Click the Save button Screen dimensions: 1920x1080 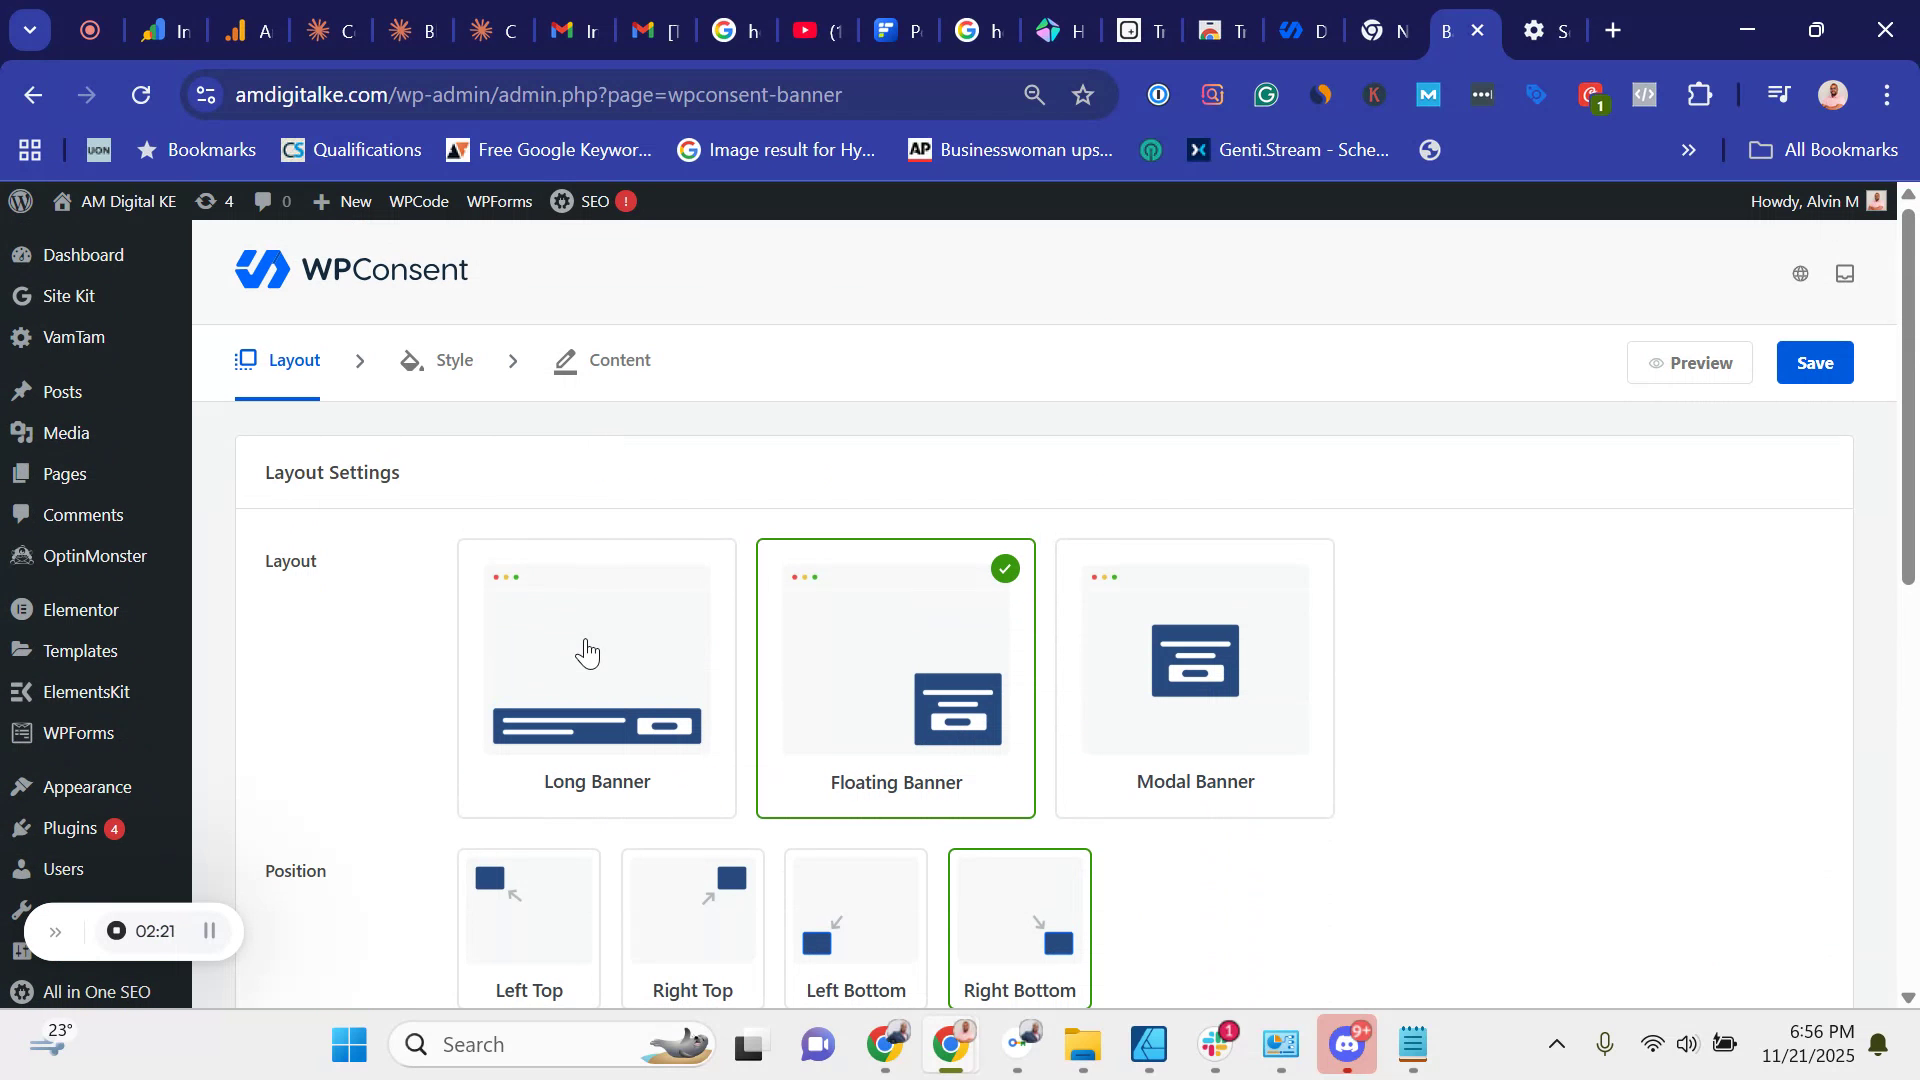[x=1814, y=362]
